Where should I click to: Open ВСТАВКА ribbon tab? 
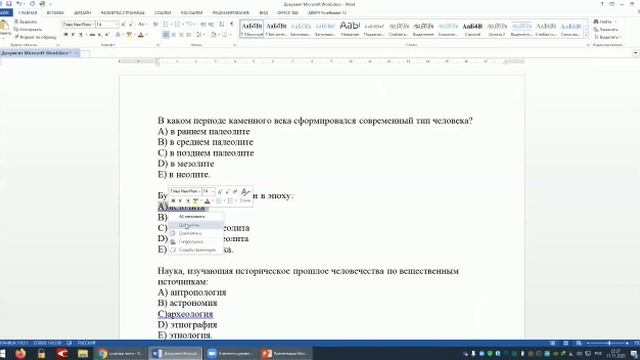[55, 13]
